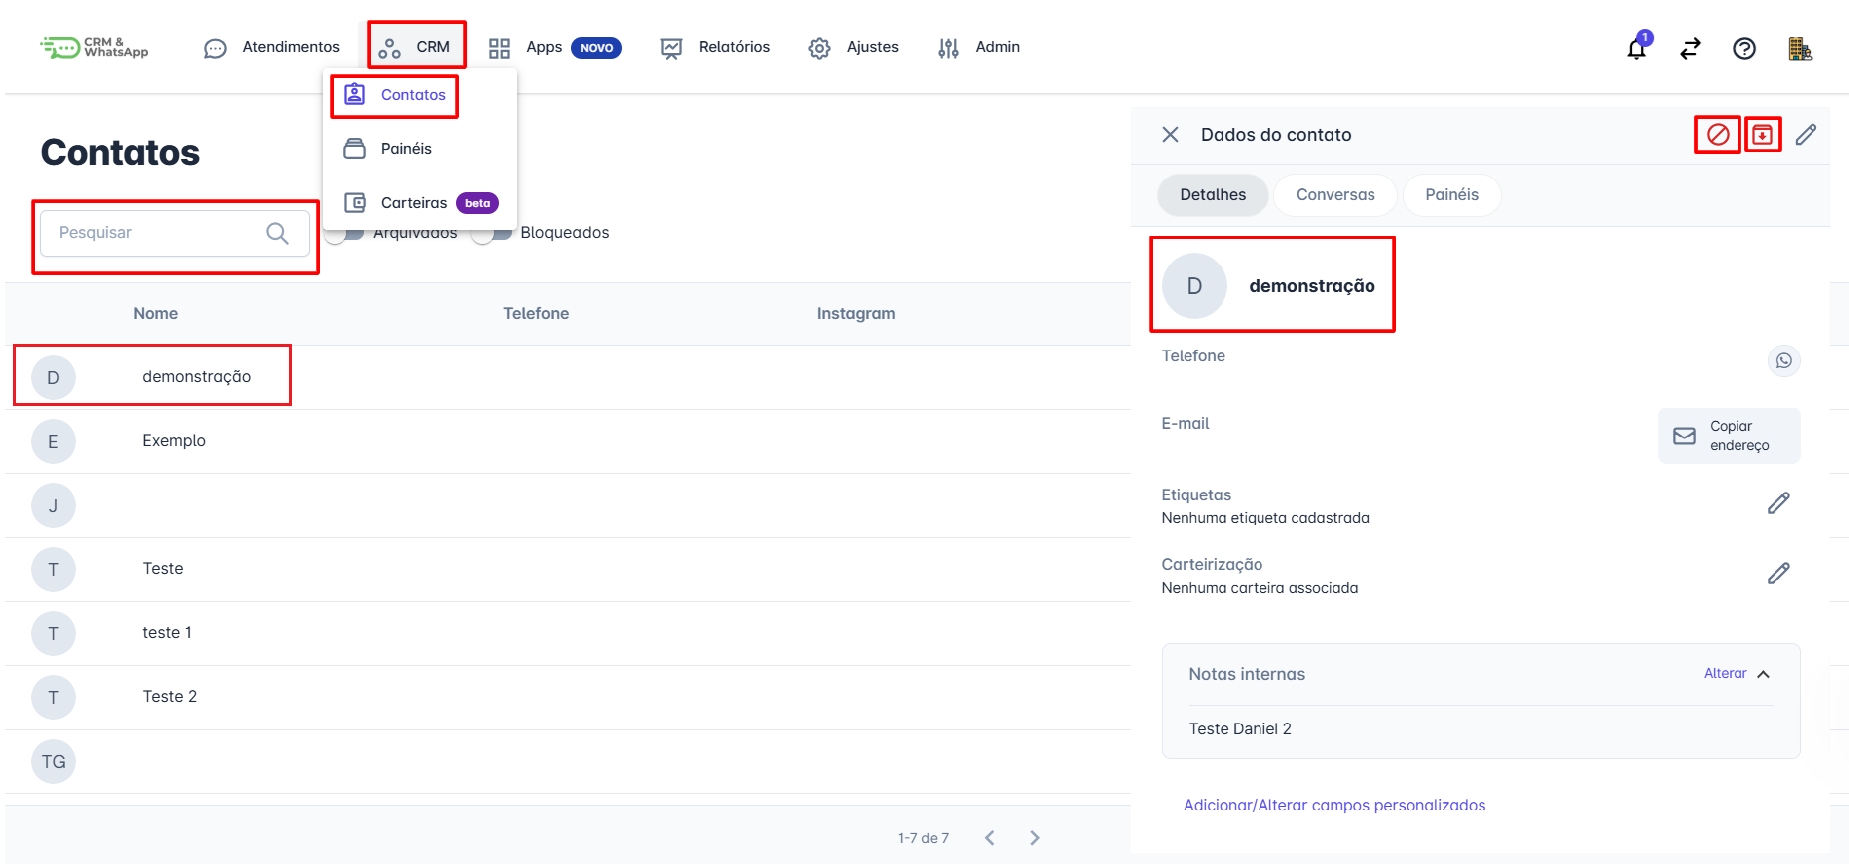Click the Copiar endereço button
This screenshot has height=864, width=1849.
[1729, 436]
